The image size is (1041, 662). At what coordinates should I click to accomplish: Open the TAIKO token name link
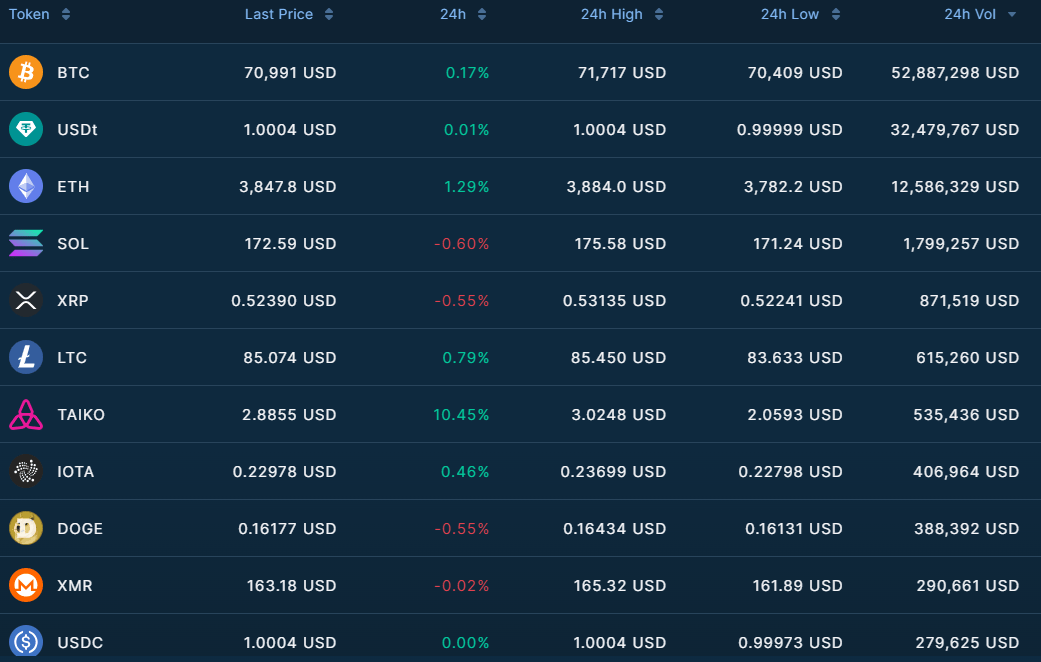point(81,415)
